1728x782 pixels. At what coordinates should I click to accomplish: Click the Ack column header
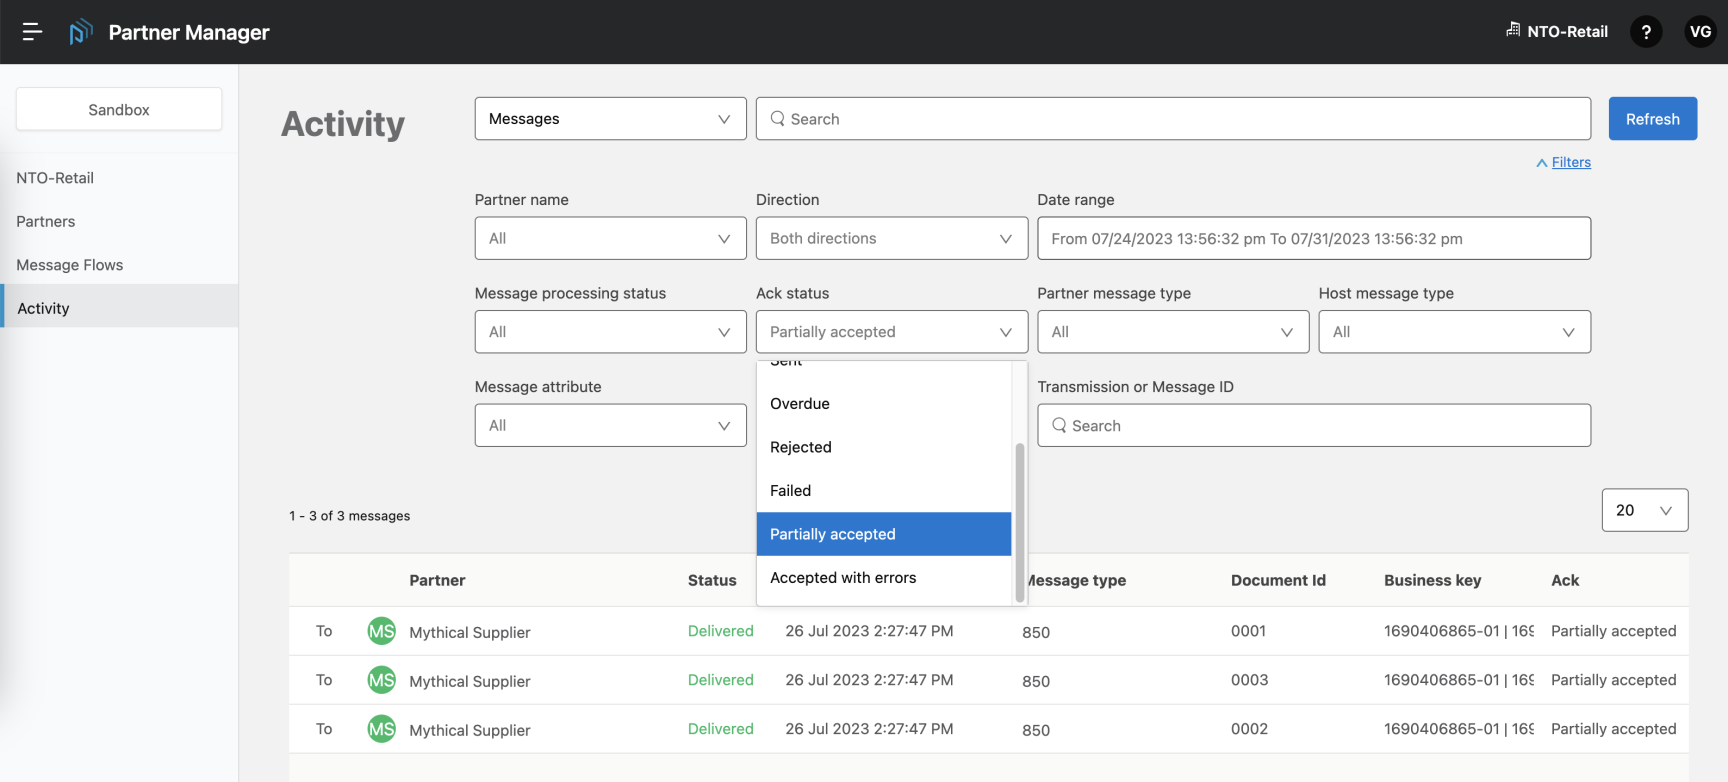[x=1565, y=580]
